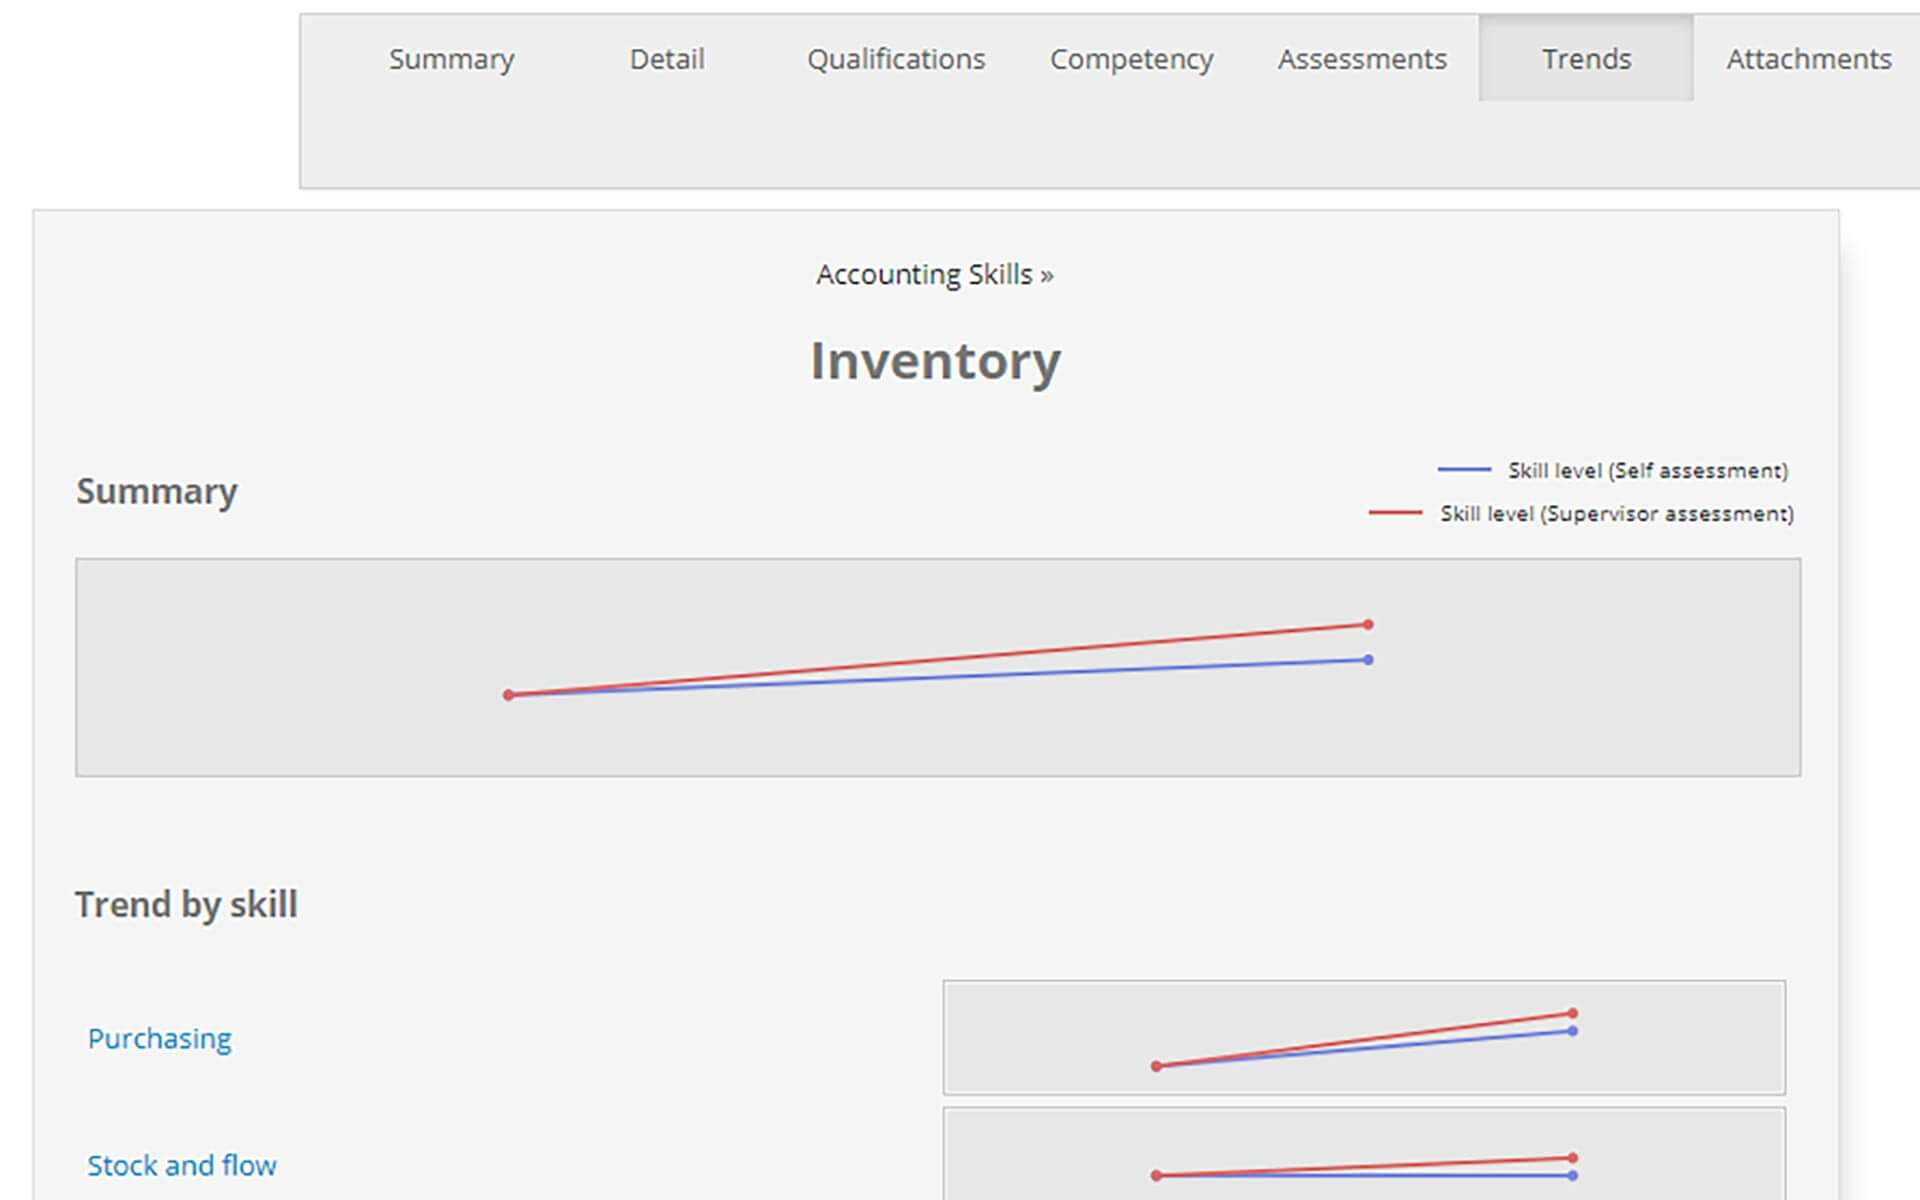
Task: Go to the Assessments tab
Action: [1361, 59]
